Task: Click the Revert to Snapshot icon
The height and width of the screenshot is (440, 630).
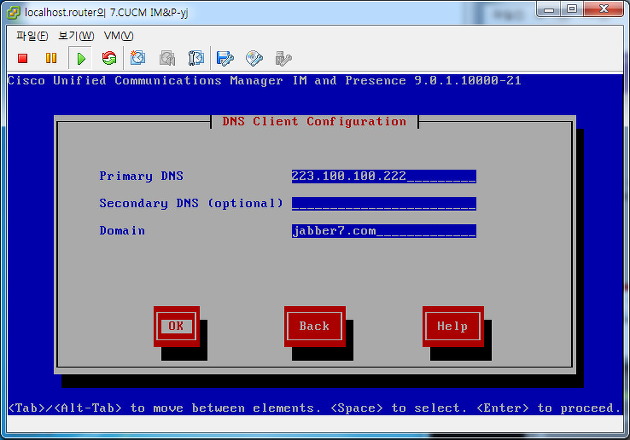Action: coord(167,58)
